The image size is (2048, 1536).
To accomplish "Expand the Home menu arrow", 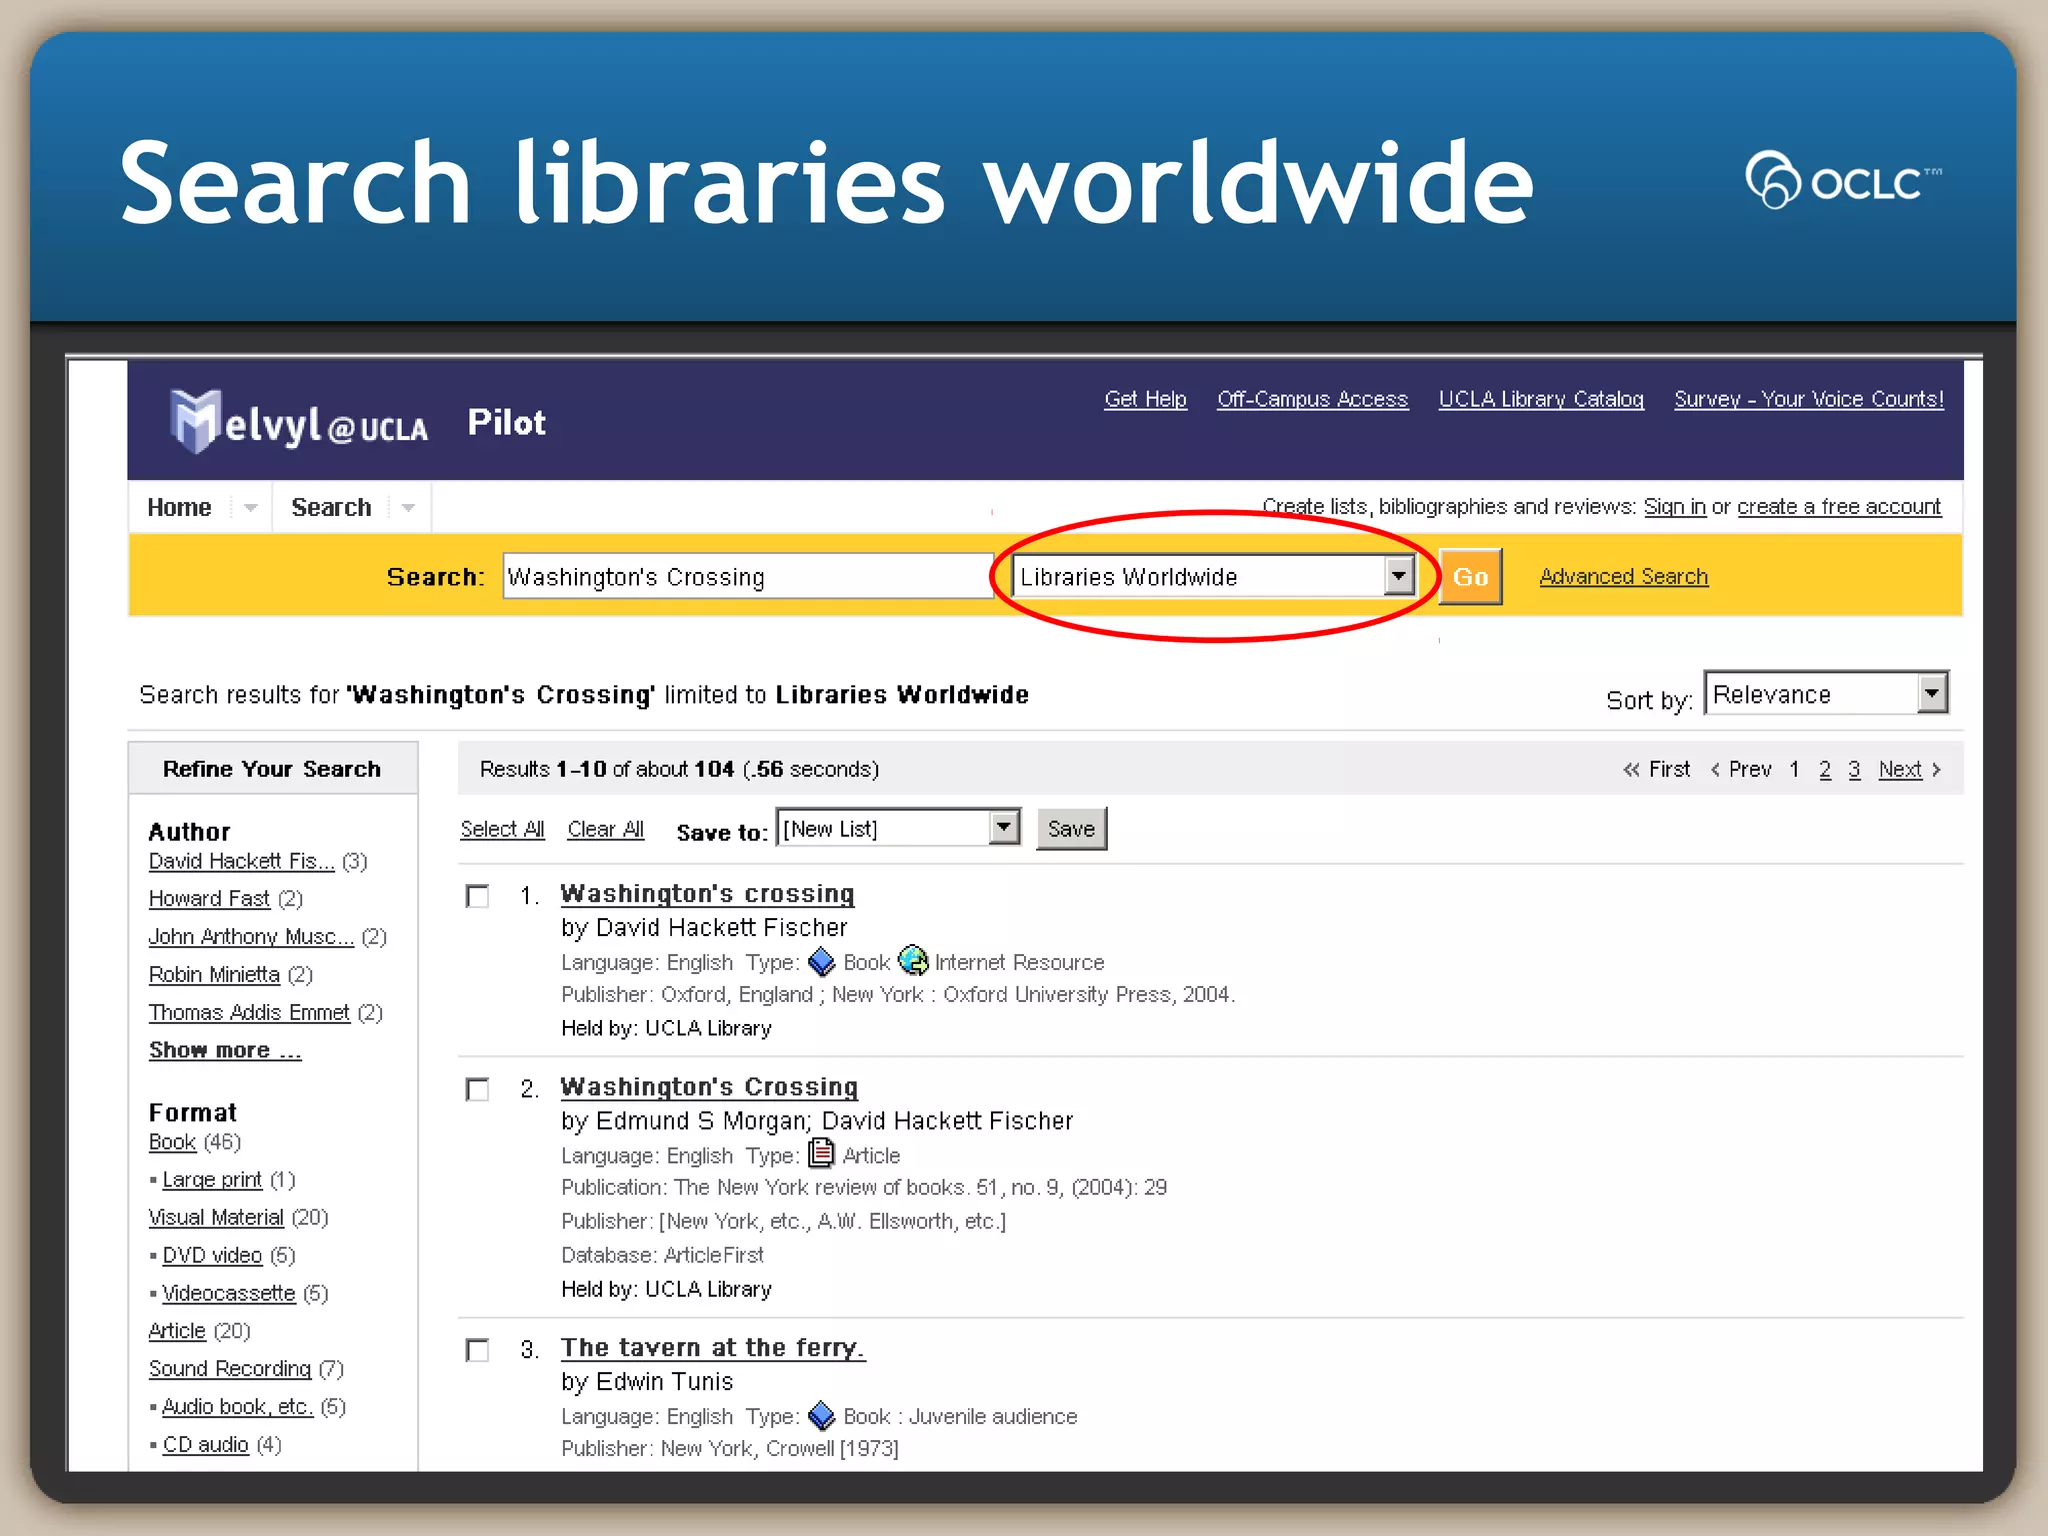I will click(x=251, y=507).
